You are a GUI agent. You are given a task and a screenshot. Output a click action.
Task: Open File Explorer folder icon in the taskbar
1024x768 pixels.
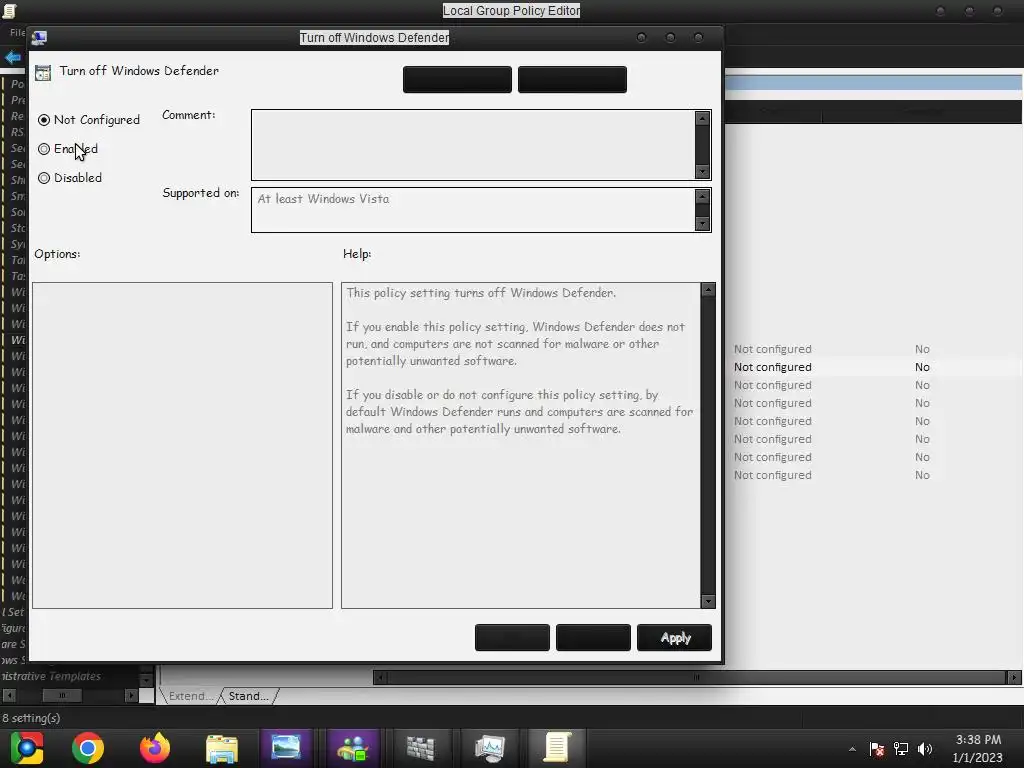click(222, 748)
